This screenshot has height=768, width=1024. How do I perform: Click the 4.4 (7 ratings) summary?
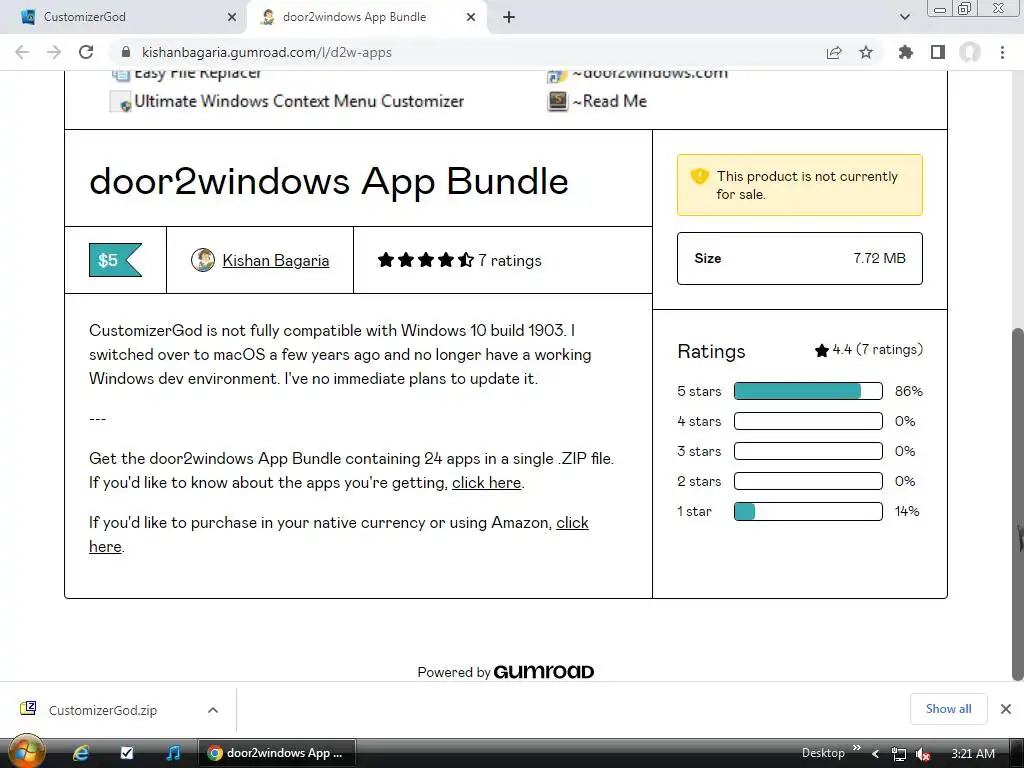click(869, 350)
